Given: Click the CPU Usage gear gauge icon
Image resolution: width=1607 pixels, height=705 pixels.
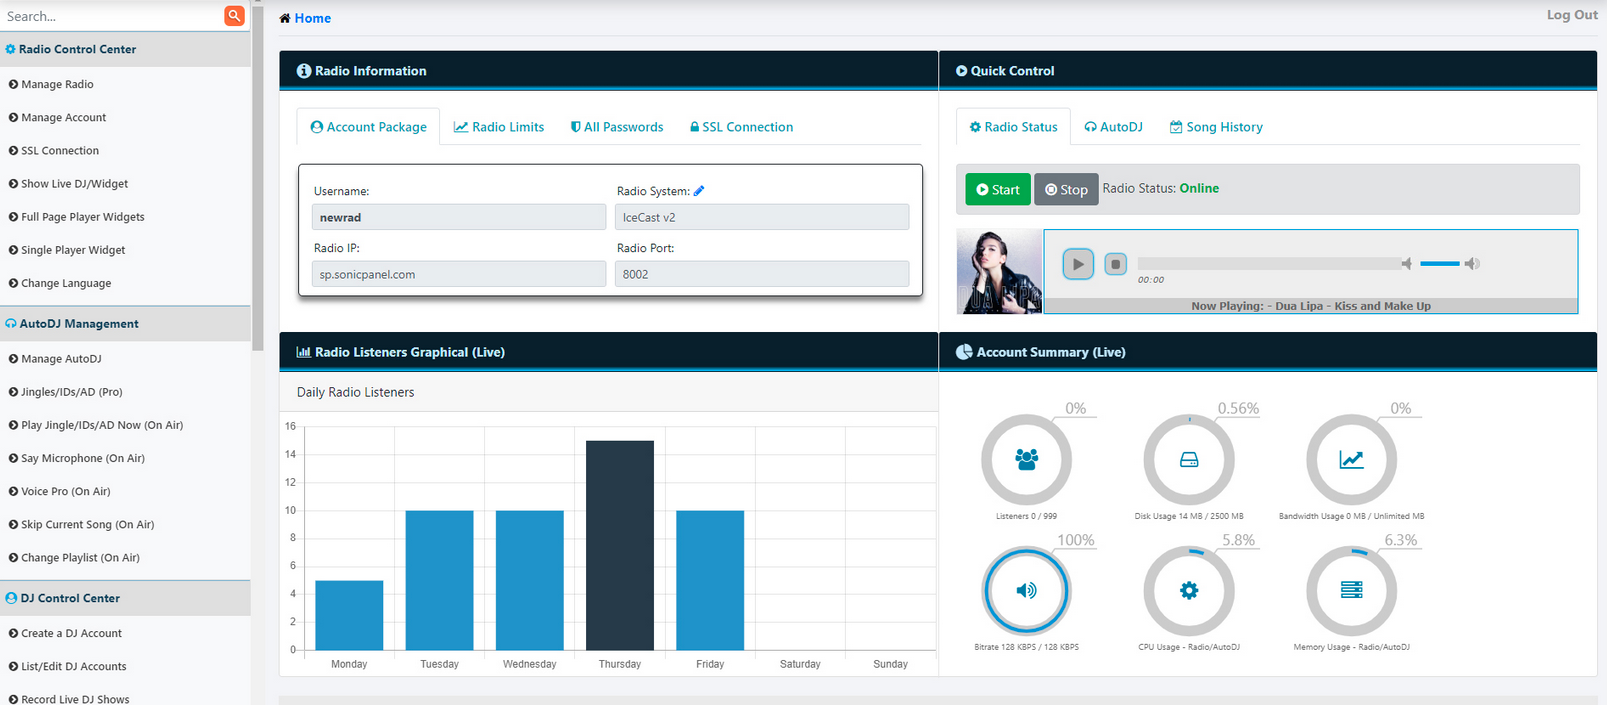Looking at the screenshot, I should point(1188,591).
